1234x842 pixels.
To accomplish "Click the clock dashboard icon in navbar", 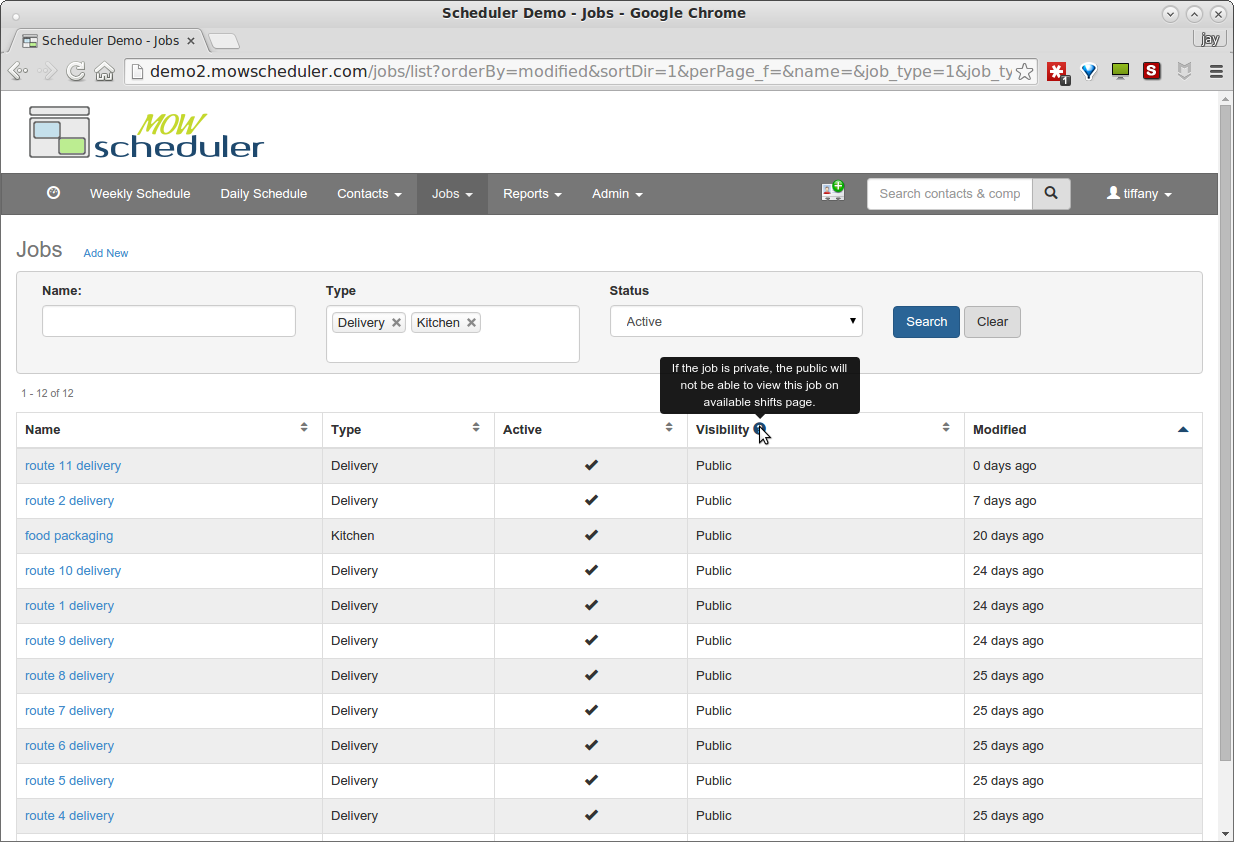I will (x=54, y=193).
